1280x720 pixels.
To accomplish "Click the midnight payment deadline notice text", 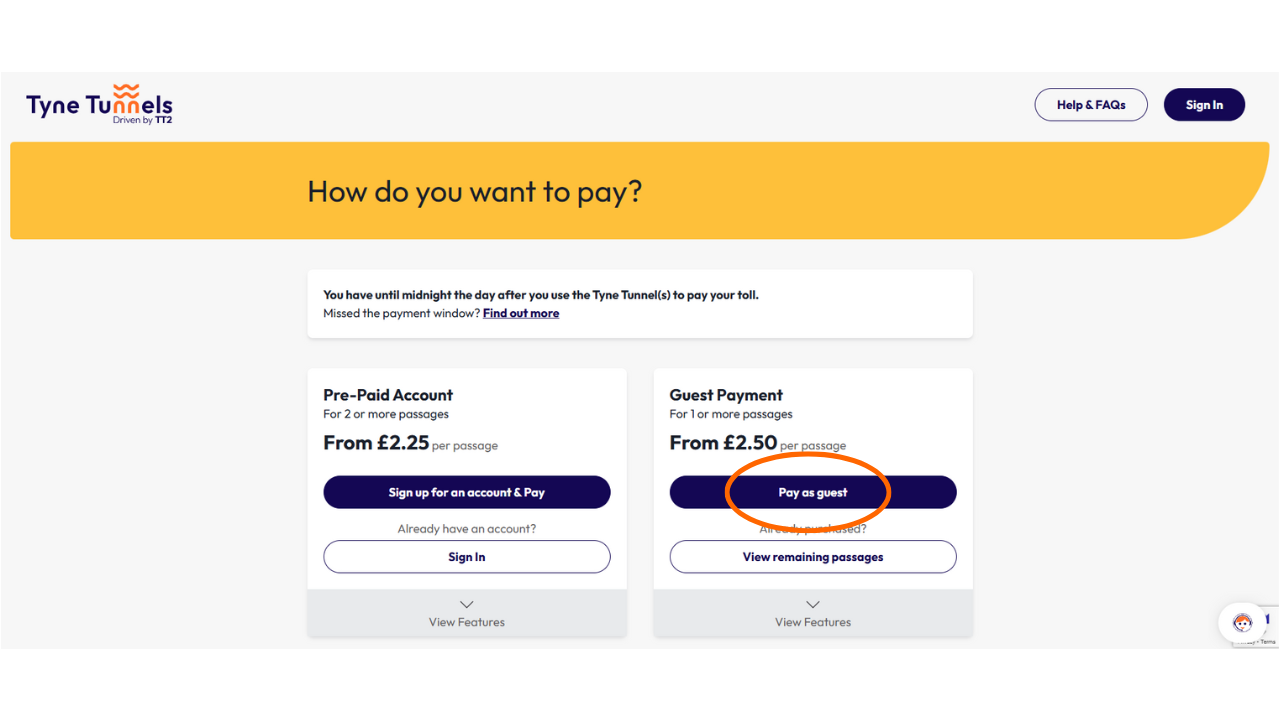I will click(540, 295).
